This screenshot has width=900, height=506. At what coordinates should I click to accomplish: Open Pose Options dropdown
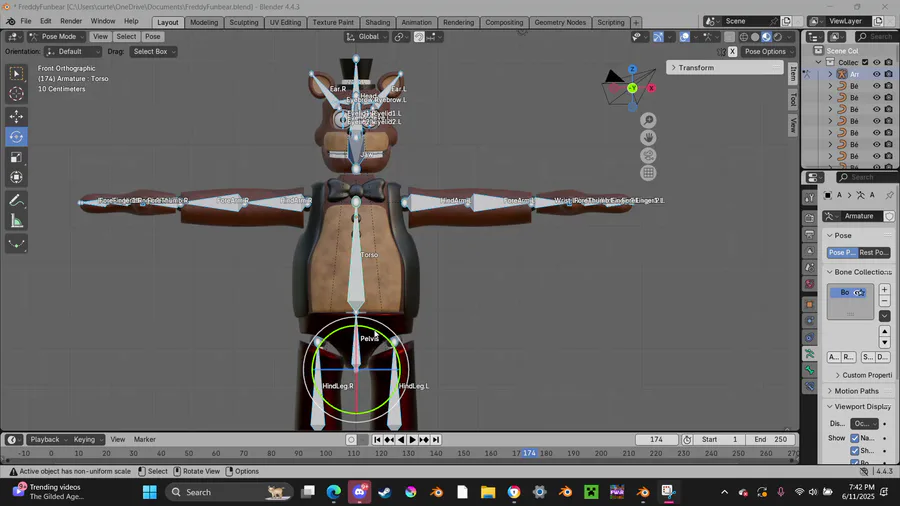(769, 52)
